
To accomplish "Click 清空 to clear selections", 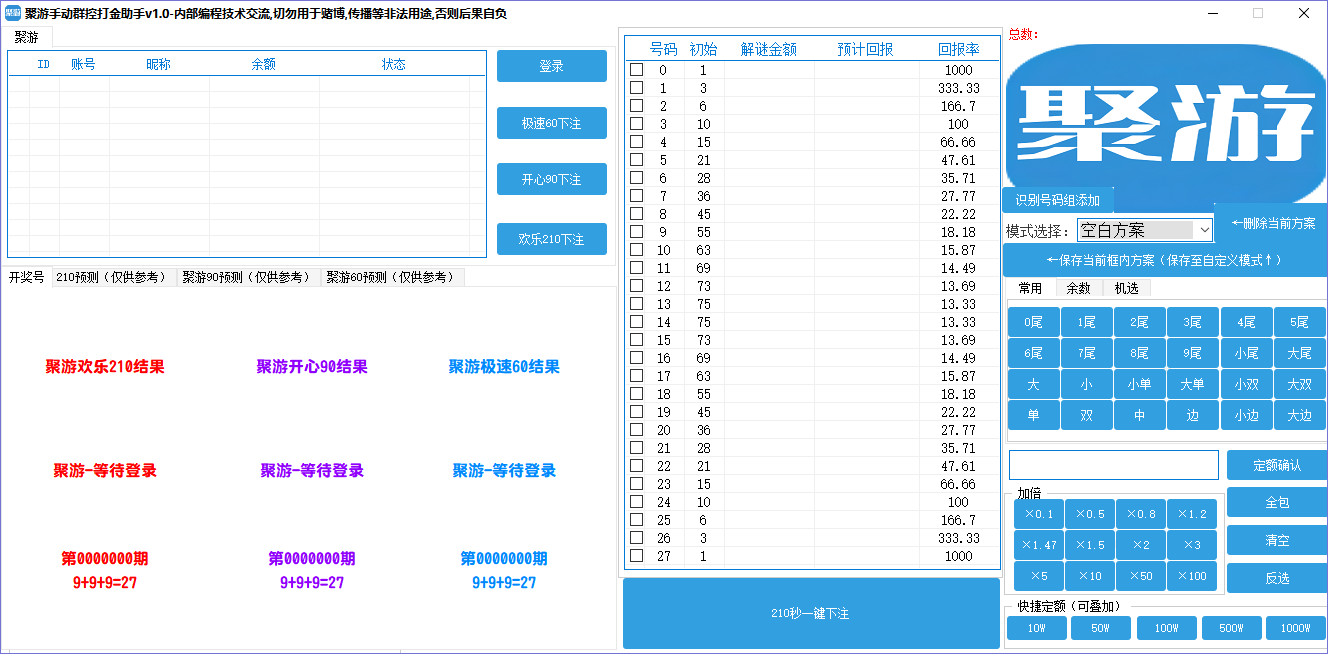I will coord(1276,540).
